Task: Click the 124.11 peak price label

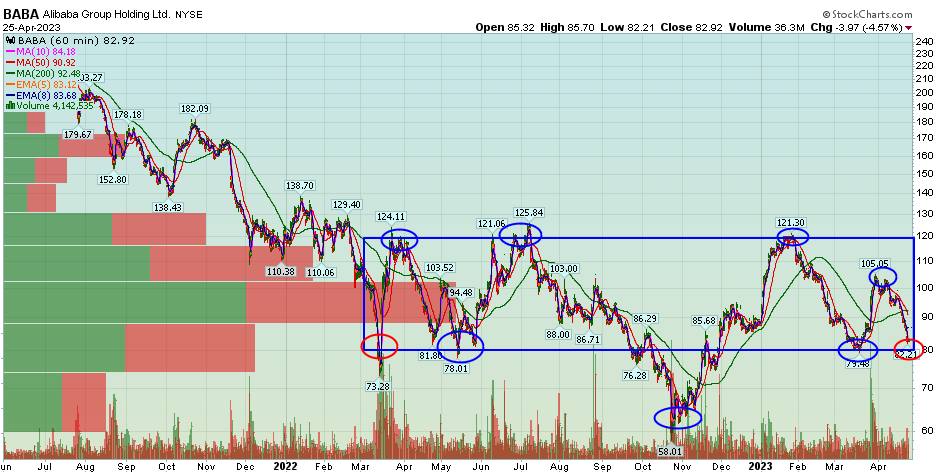Action: click(x=391, y=216)
